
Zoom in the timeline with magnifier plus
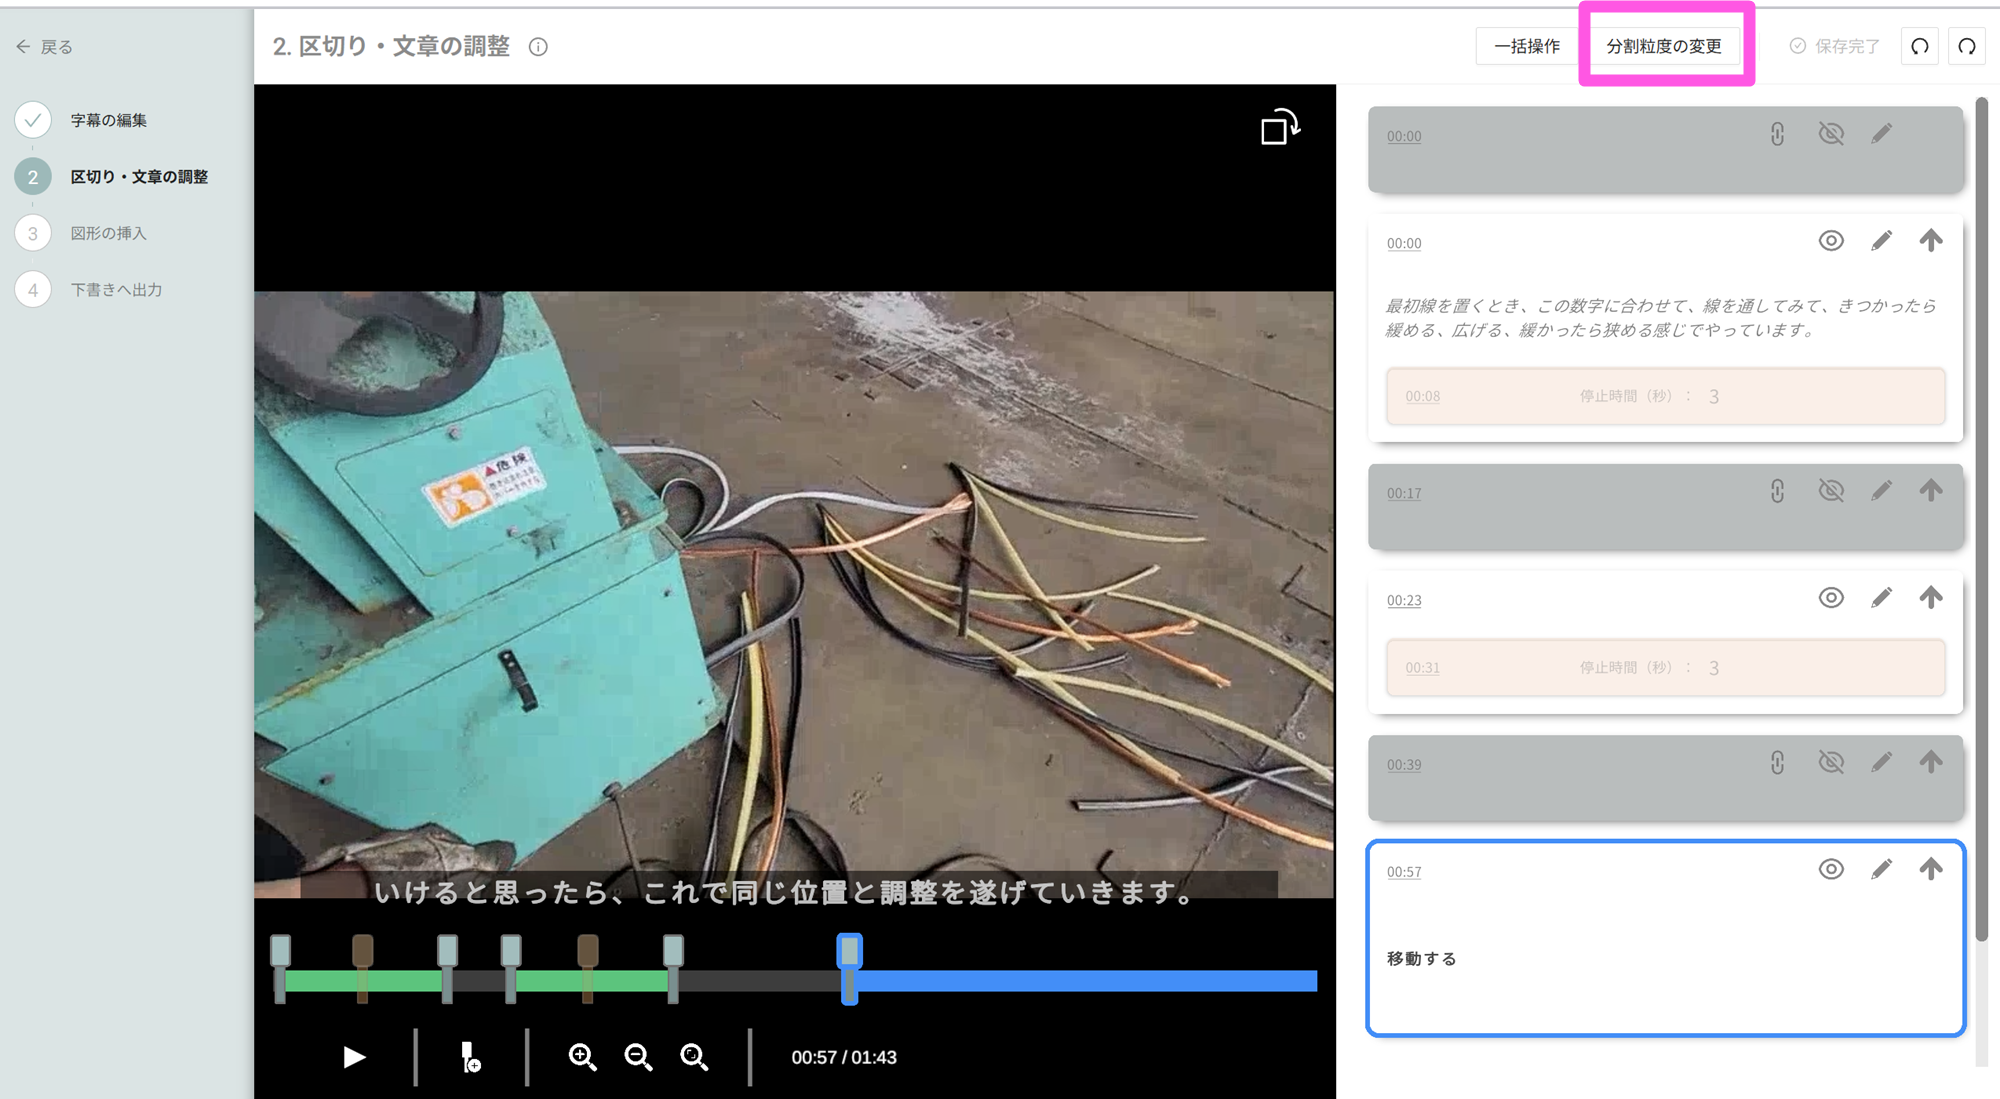tap(582, 1057)
